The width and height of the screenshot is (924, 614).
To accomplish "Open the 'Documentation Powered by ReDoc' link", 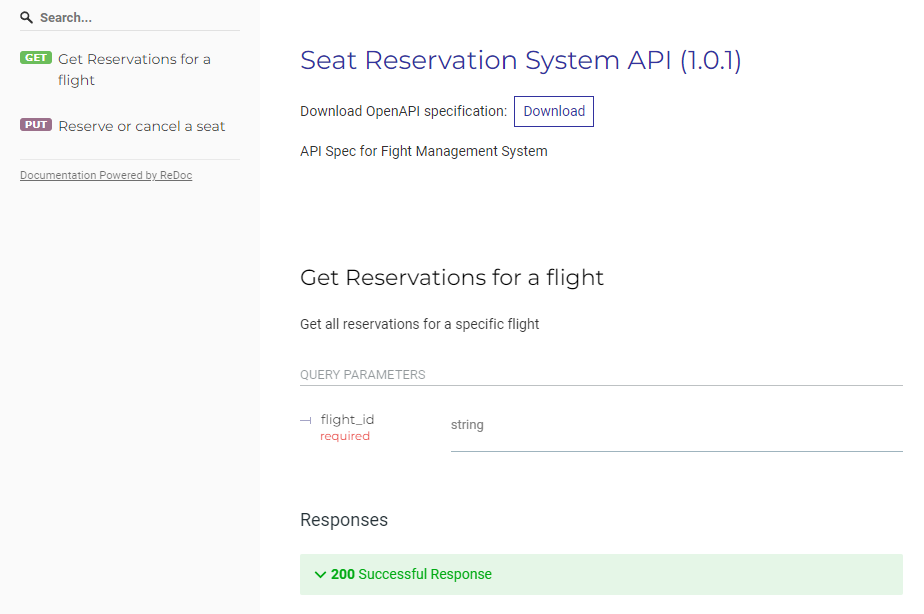I will 106,176.
